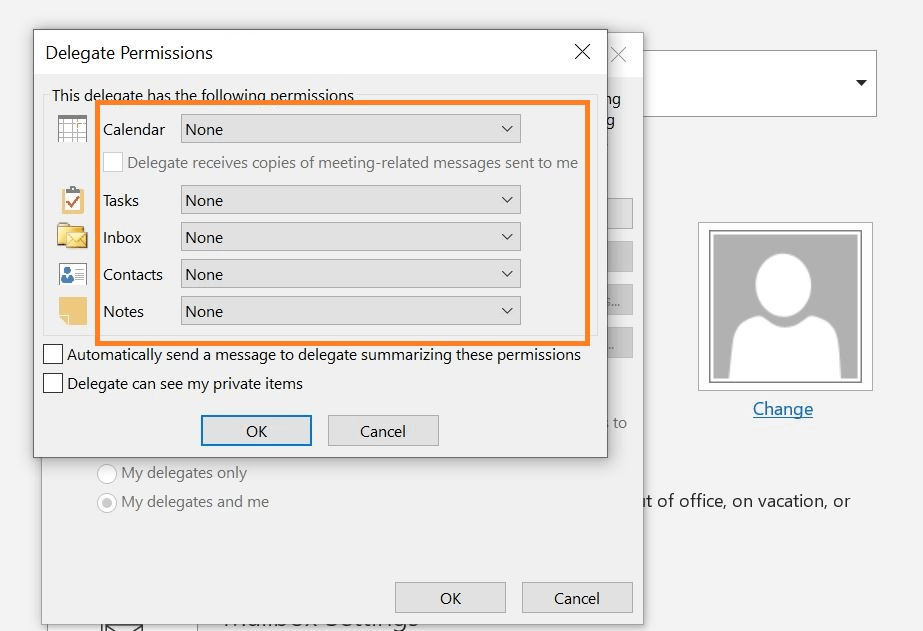Select the My delegates and me radio button
This screenshot has height=631, width=923.
pos(107,502)
